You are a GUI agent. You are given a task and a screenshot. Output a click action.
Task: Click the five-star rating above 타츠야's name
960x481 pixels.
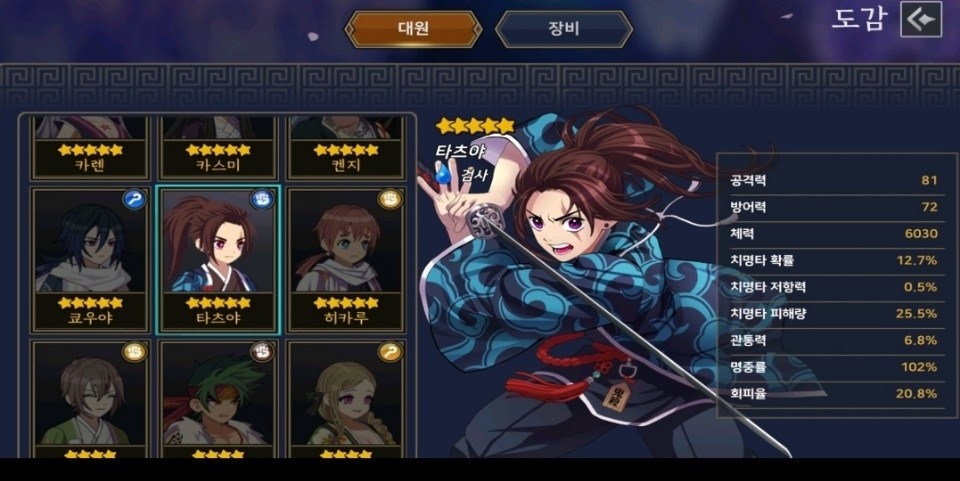click(475, 126)
